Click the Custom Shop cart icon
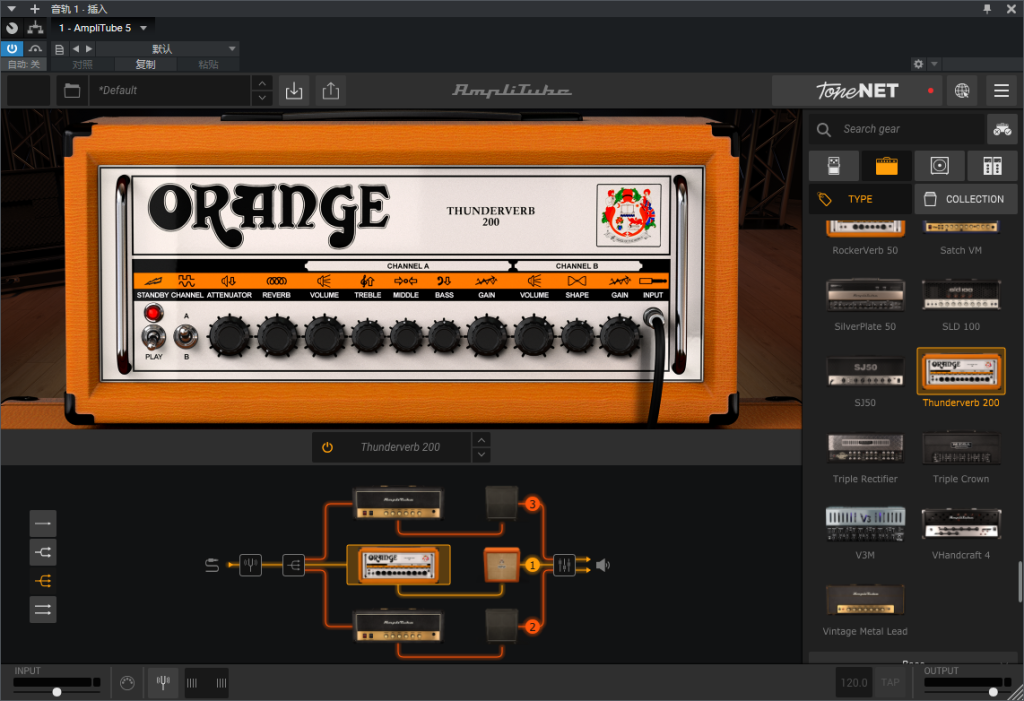 1002,129
